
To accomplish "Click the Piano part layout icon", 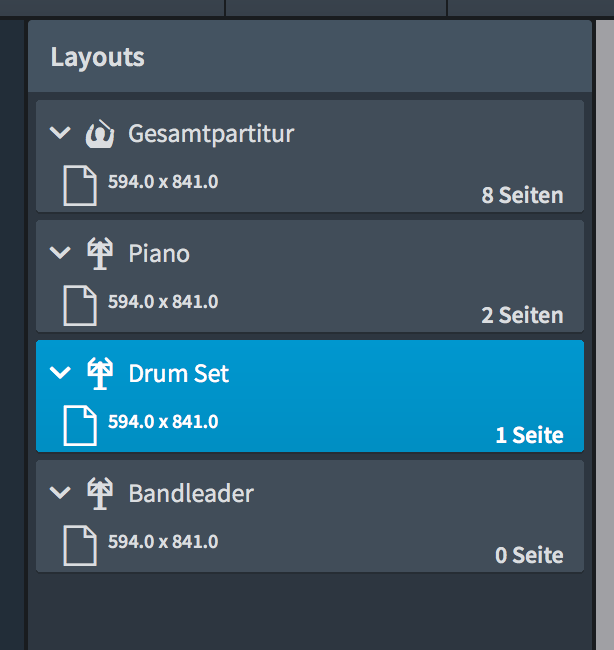I will click(x=100, y=254).
